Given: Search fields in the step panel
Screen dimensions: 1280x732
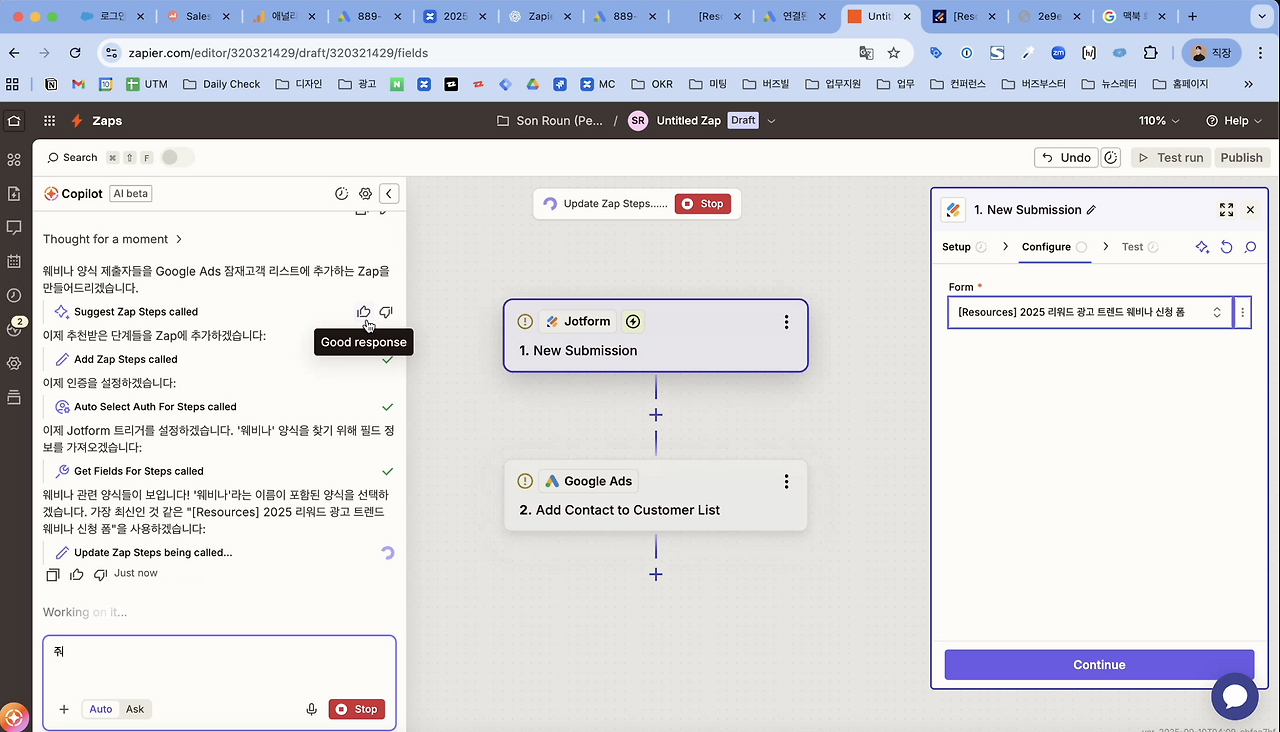Looking at the screenshot, I should (x=1250, y=247).
